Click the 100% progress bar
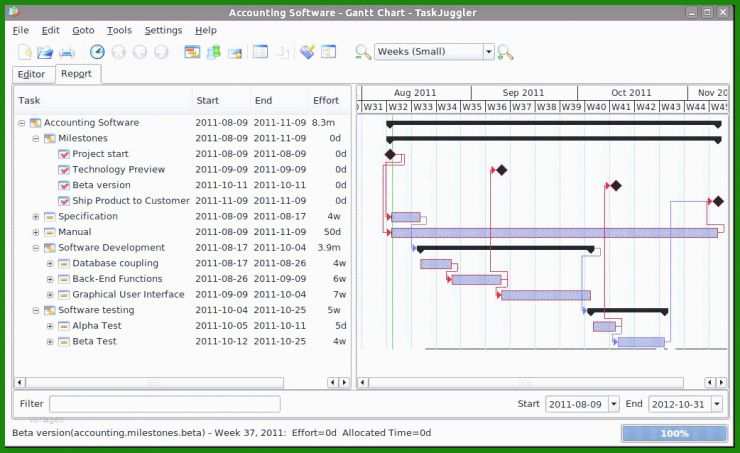The width and height of the screenshot is (740, 453). point(675,433)
